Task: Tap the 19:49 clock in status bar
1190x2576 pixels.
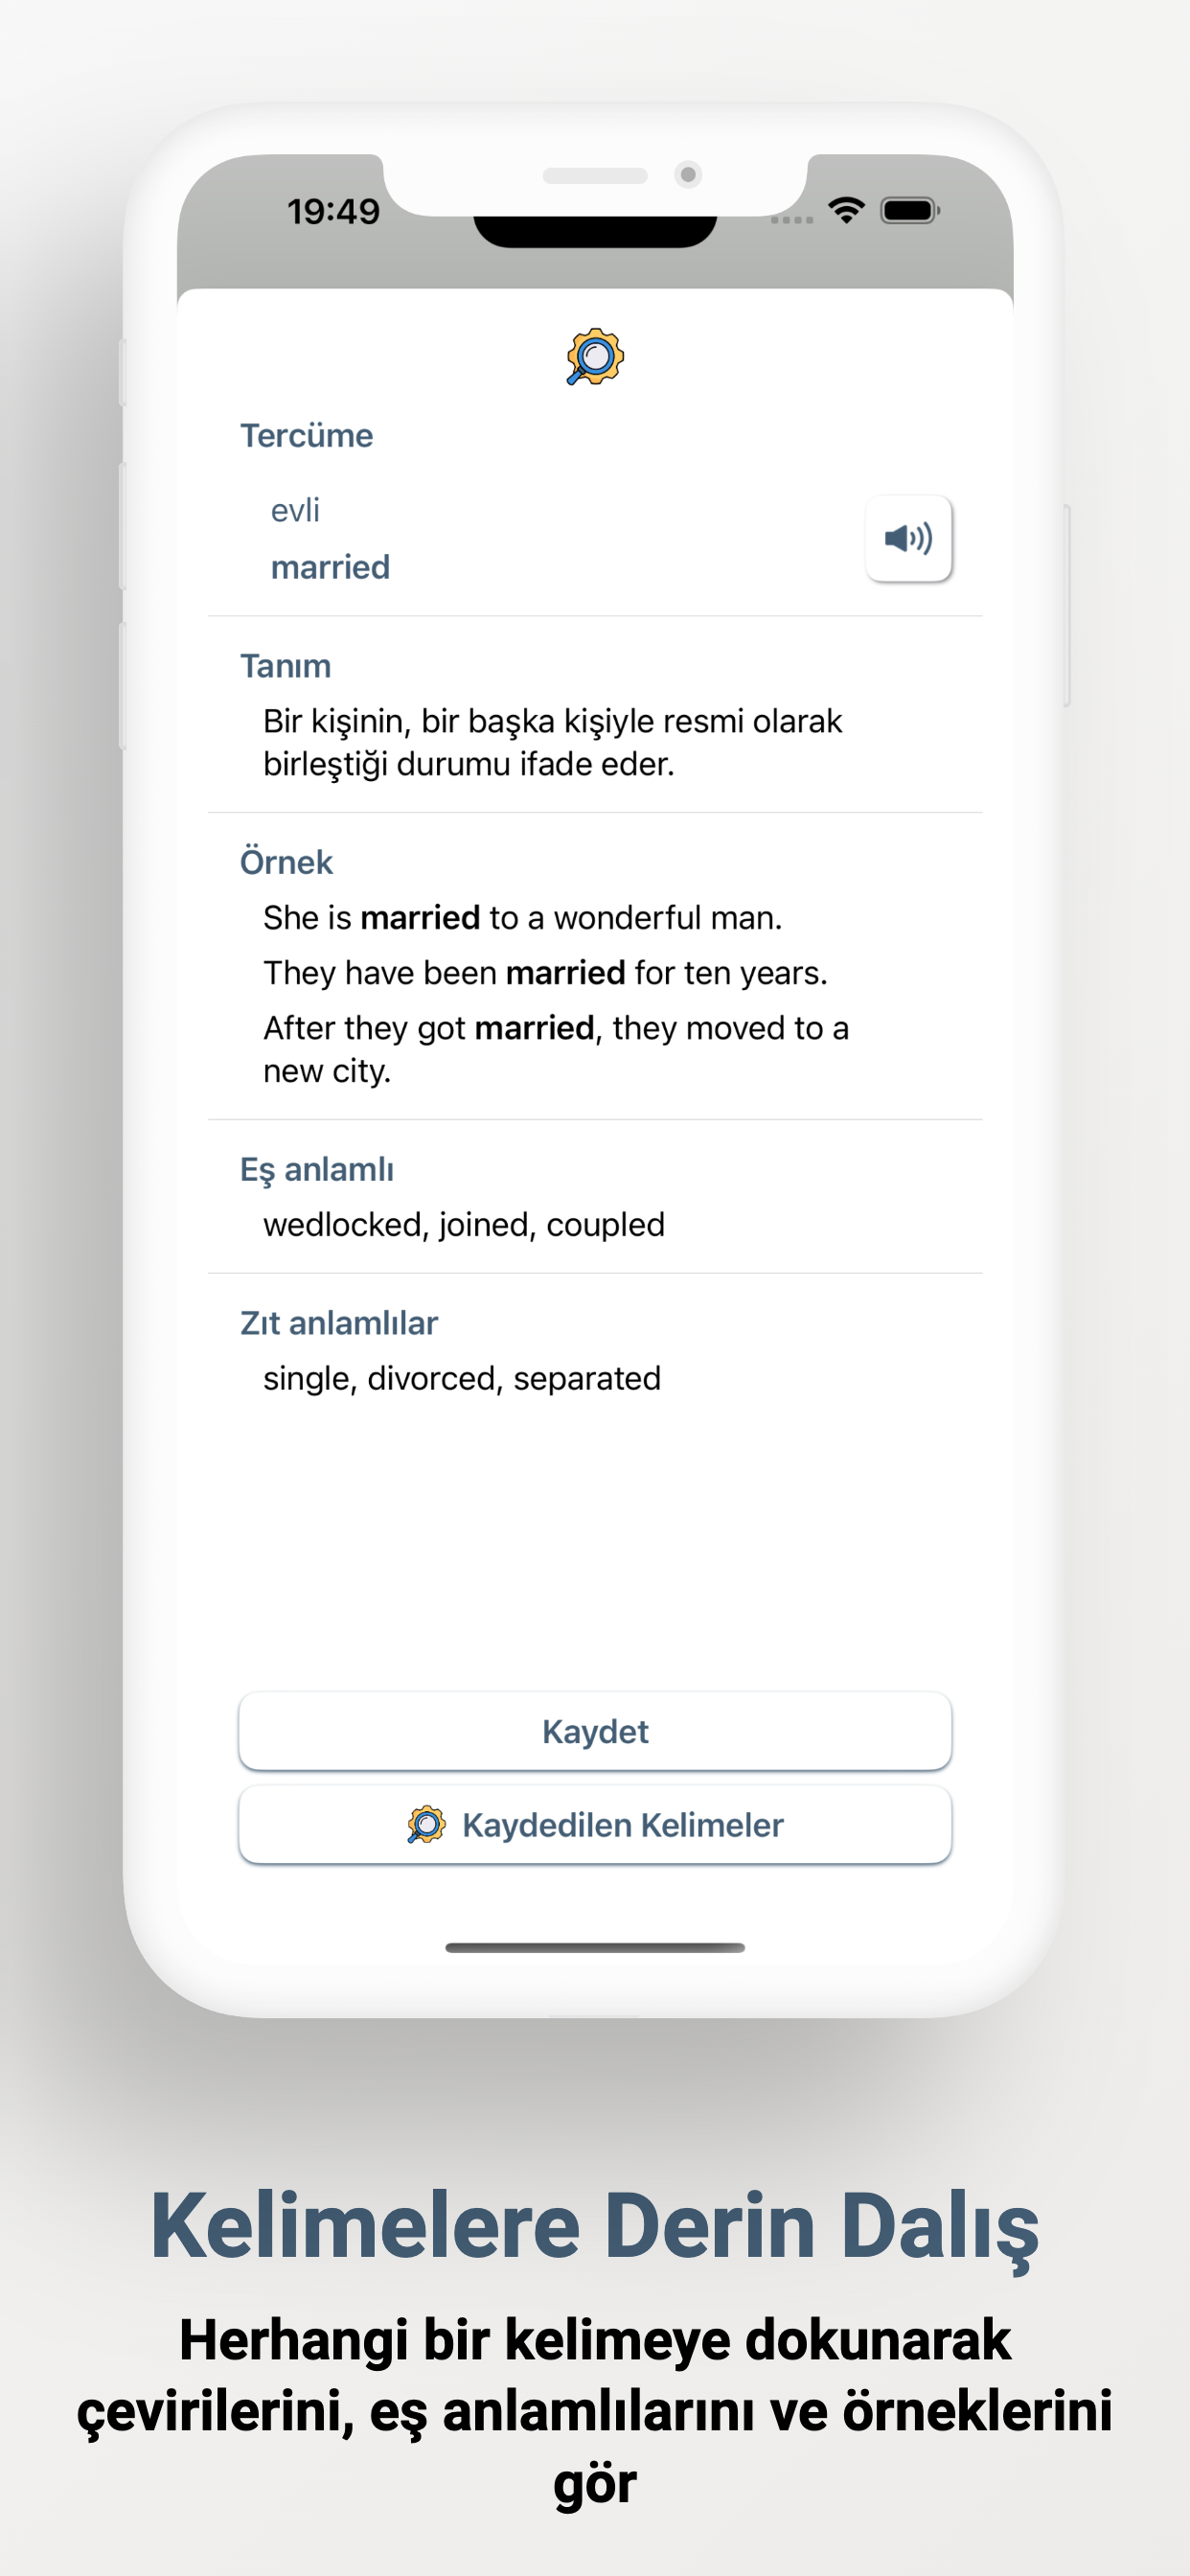Action: (333, 212)
